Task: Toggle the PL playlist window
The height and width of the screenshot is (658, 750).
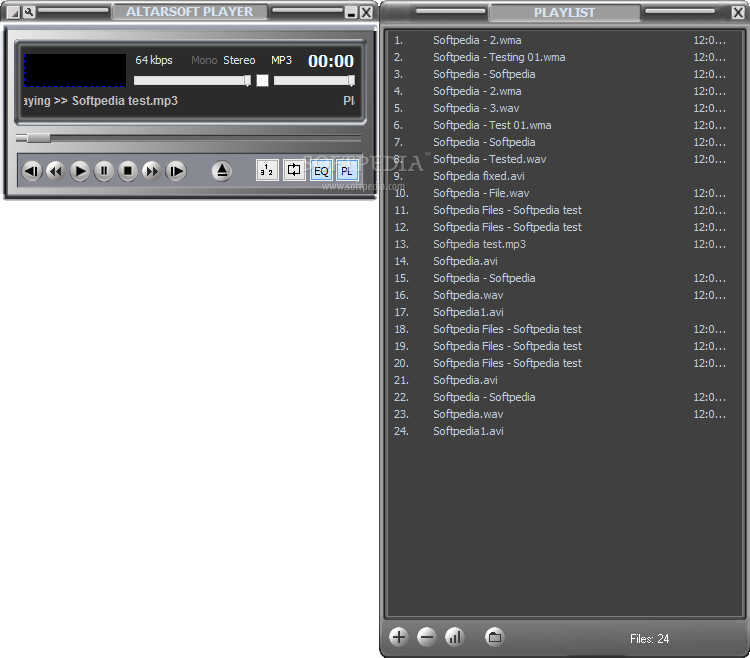Action: point(347,171)
